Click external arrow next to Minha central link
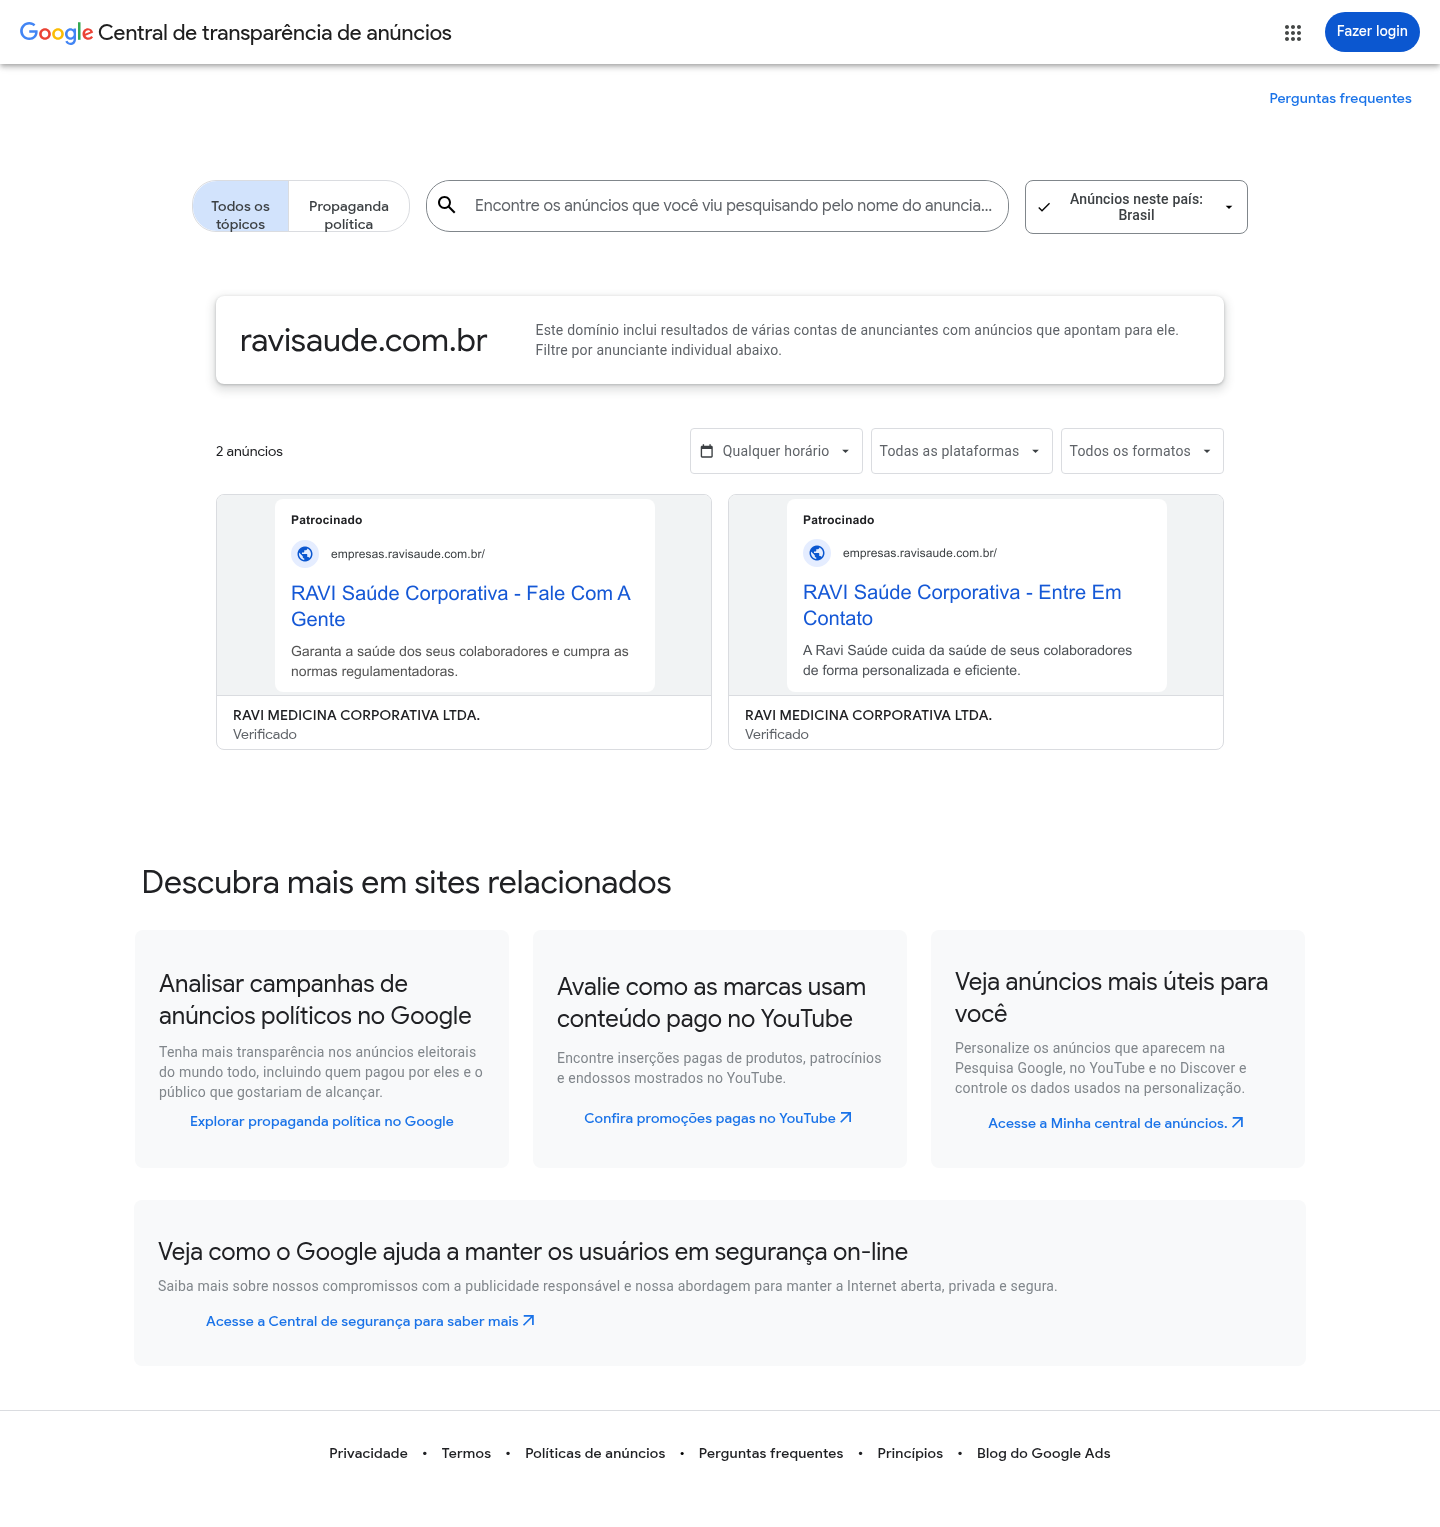Viewport: 1440px width, 1527px height. pos(1238,1123)
